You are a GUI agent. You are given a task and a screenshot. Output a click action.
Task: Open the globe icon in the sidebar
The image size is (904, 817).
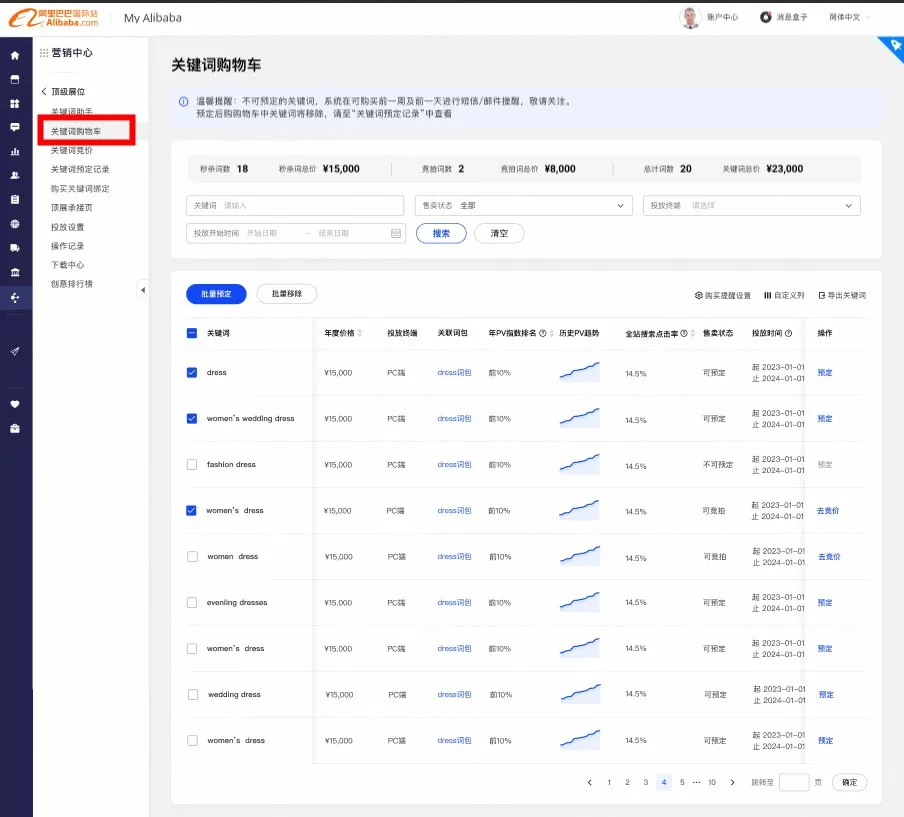point(15,224)
